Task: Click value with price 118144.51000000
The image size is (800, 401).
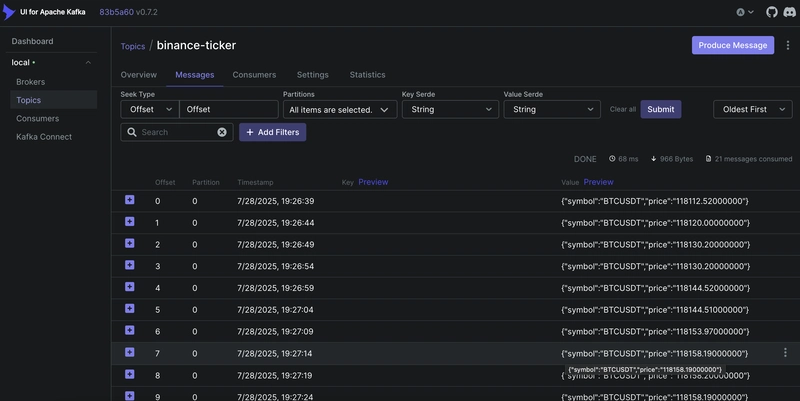Action: pos(655,310)
